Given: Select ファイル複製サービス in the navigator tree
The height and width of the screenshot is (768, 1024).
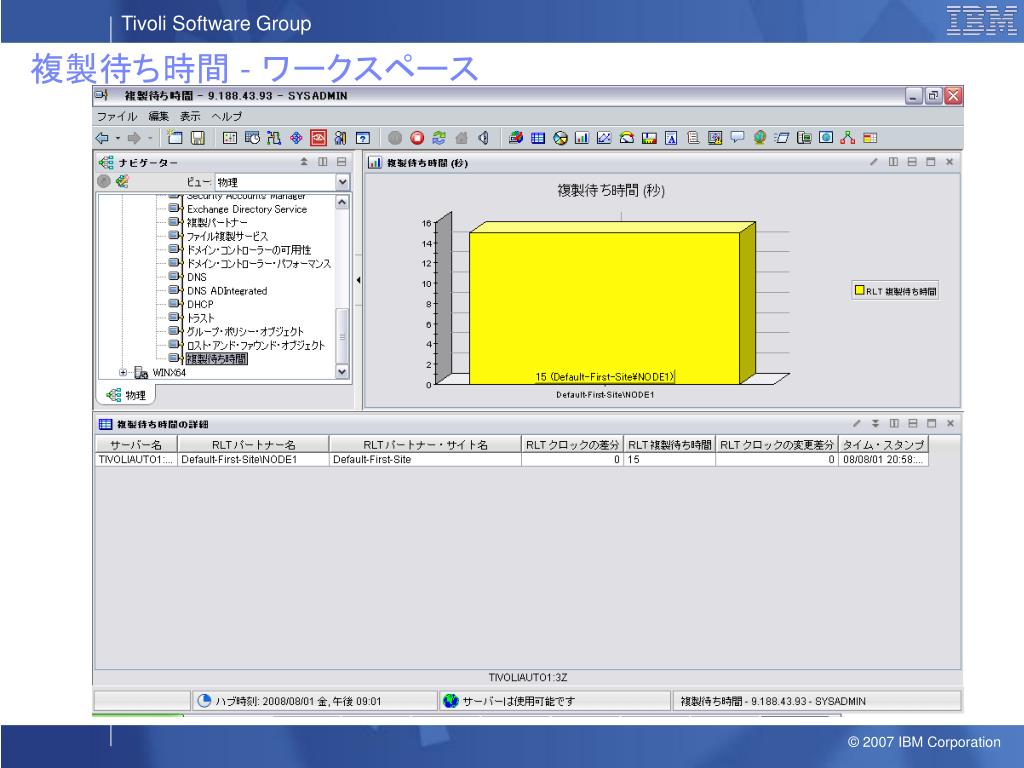Looking at the screenshot, I should point(227,236).
